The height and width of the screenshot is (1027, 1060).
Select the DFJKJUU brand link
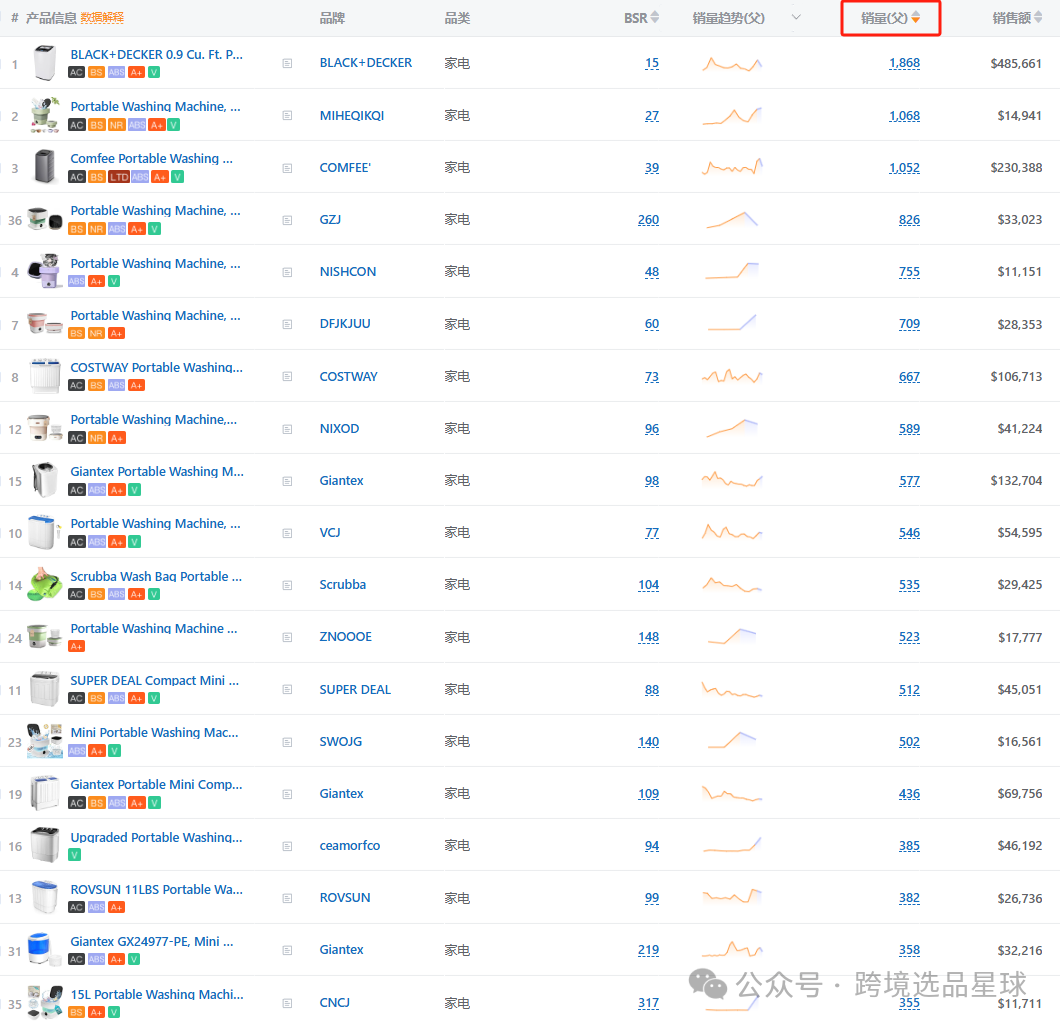(345, 324)
